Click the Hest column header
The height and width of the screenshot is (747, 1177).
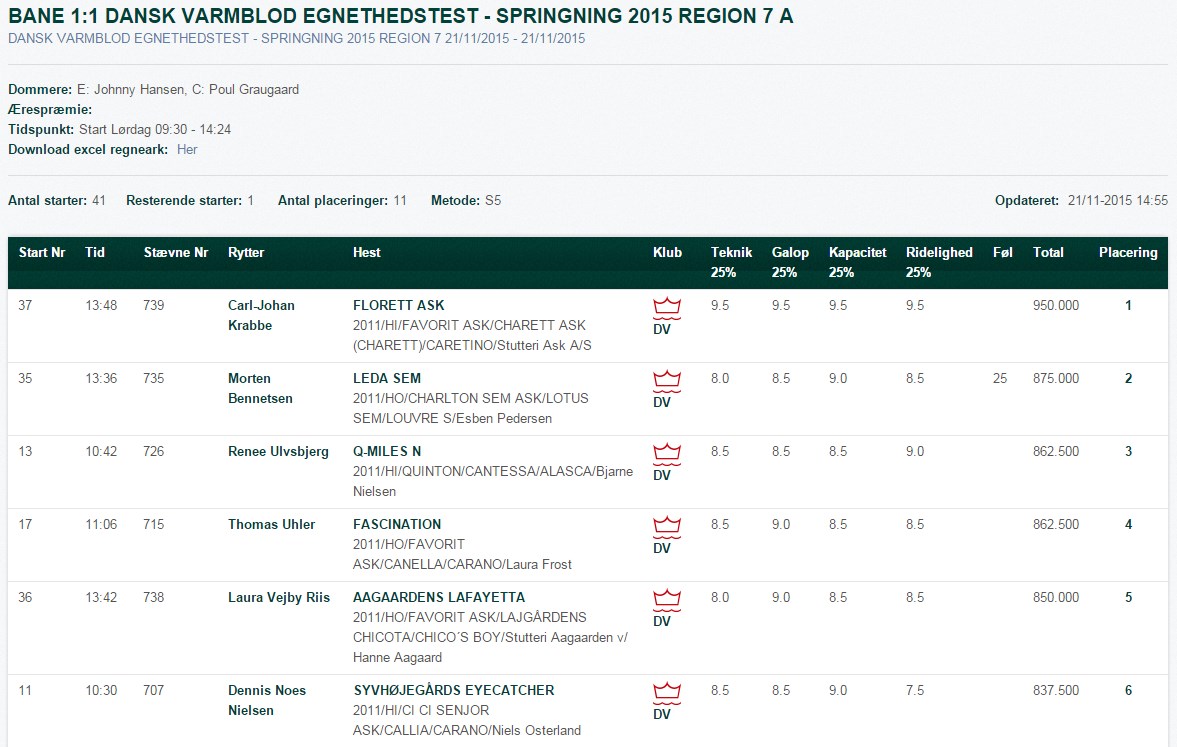[x=366, y=252]
